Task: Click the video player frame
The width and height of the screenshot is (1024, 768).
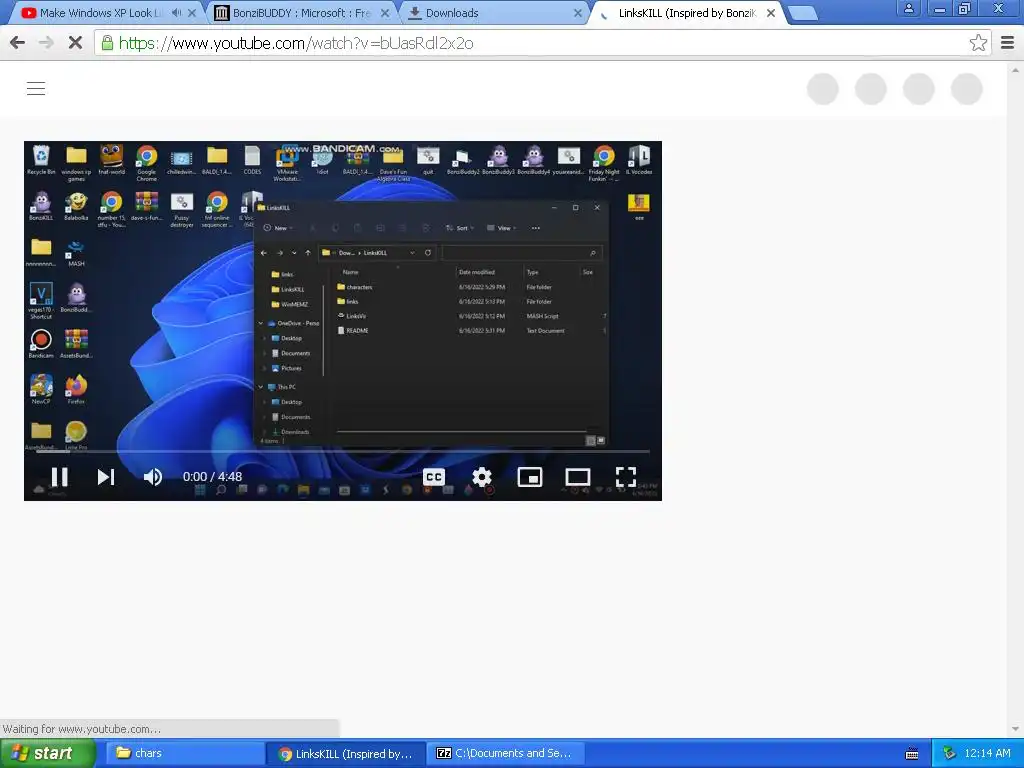Action: point(343,321)
